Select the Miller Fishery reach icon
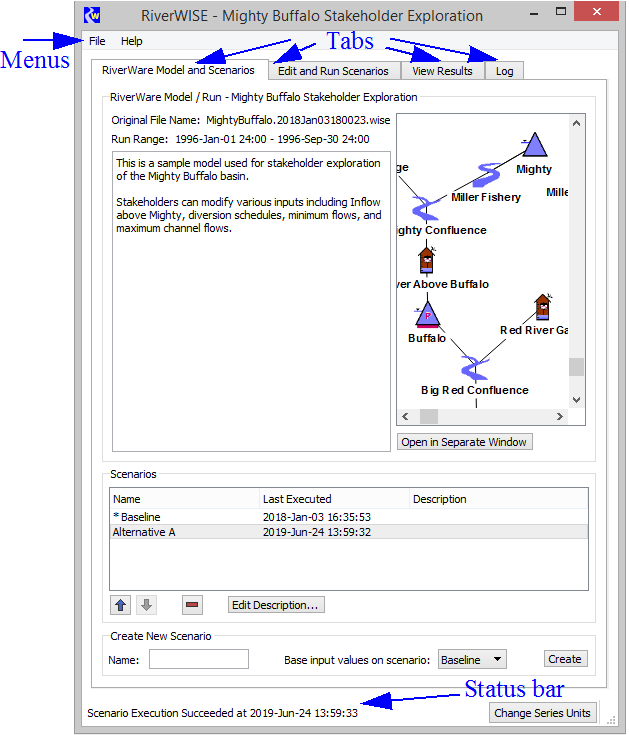This screenshot has height=735, width=629. click(486, 174)
